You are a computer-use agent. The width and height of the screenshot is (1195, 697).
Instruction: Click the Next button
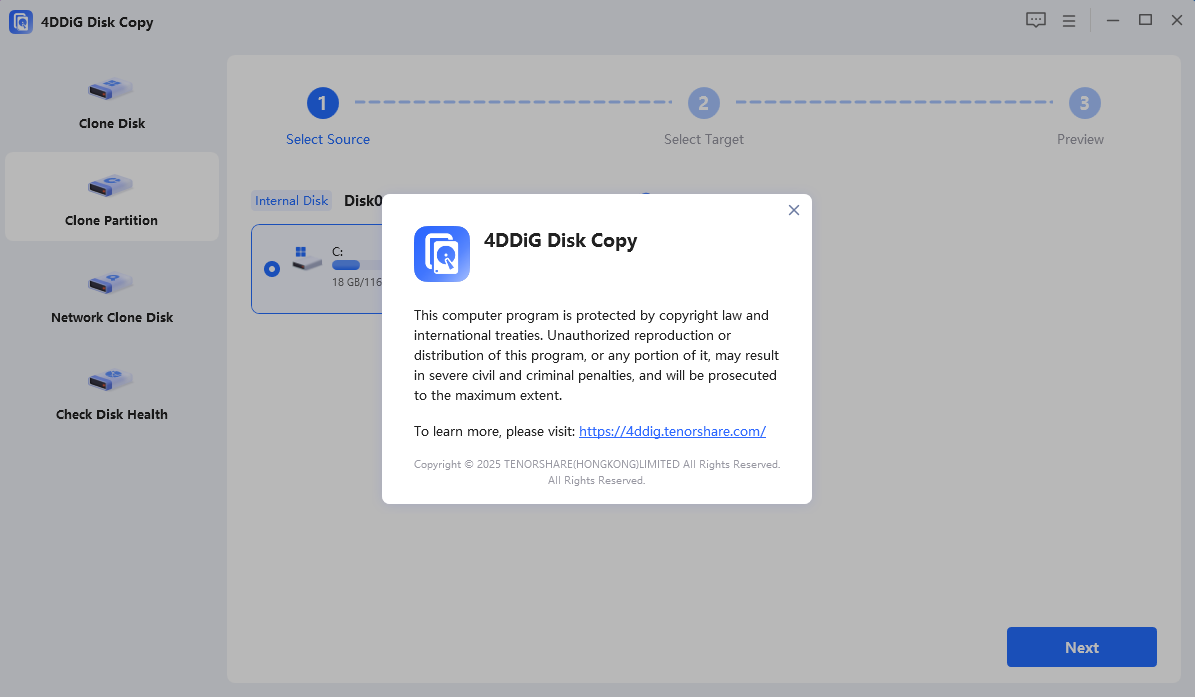(1081, 647)
